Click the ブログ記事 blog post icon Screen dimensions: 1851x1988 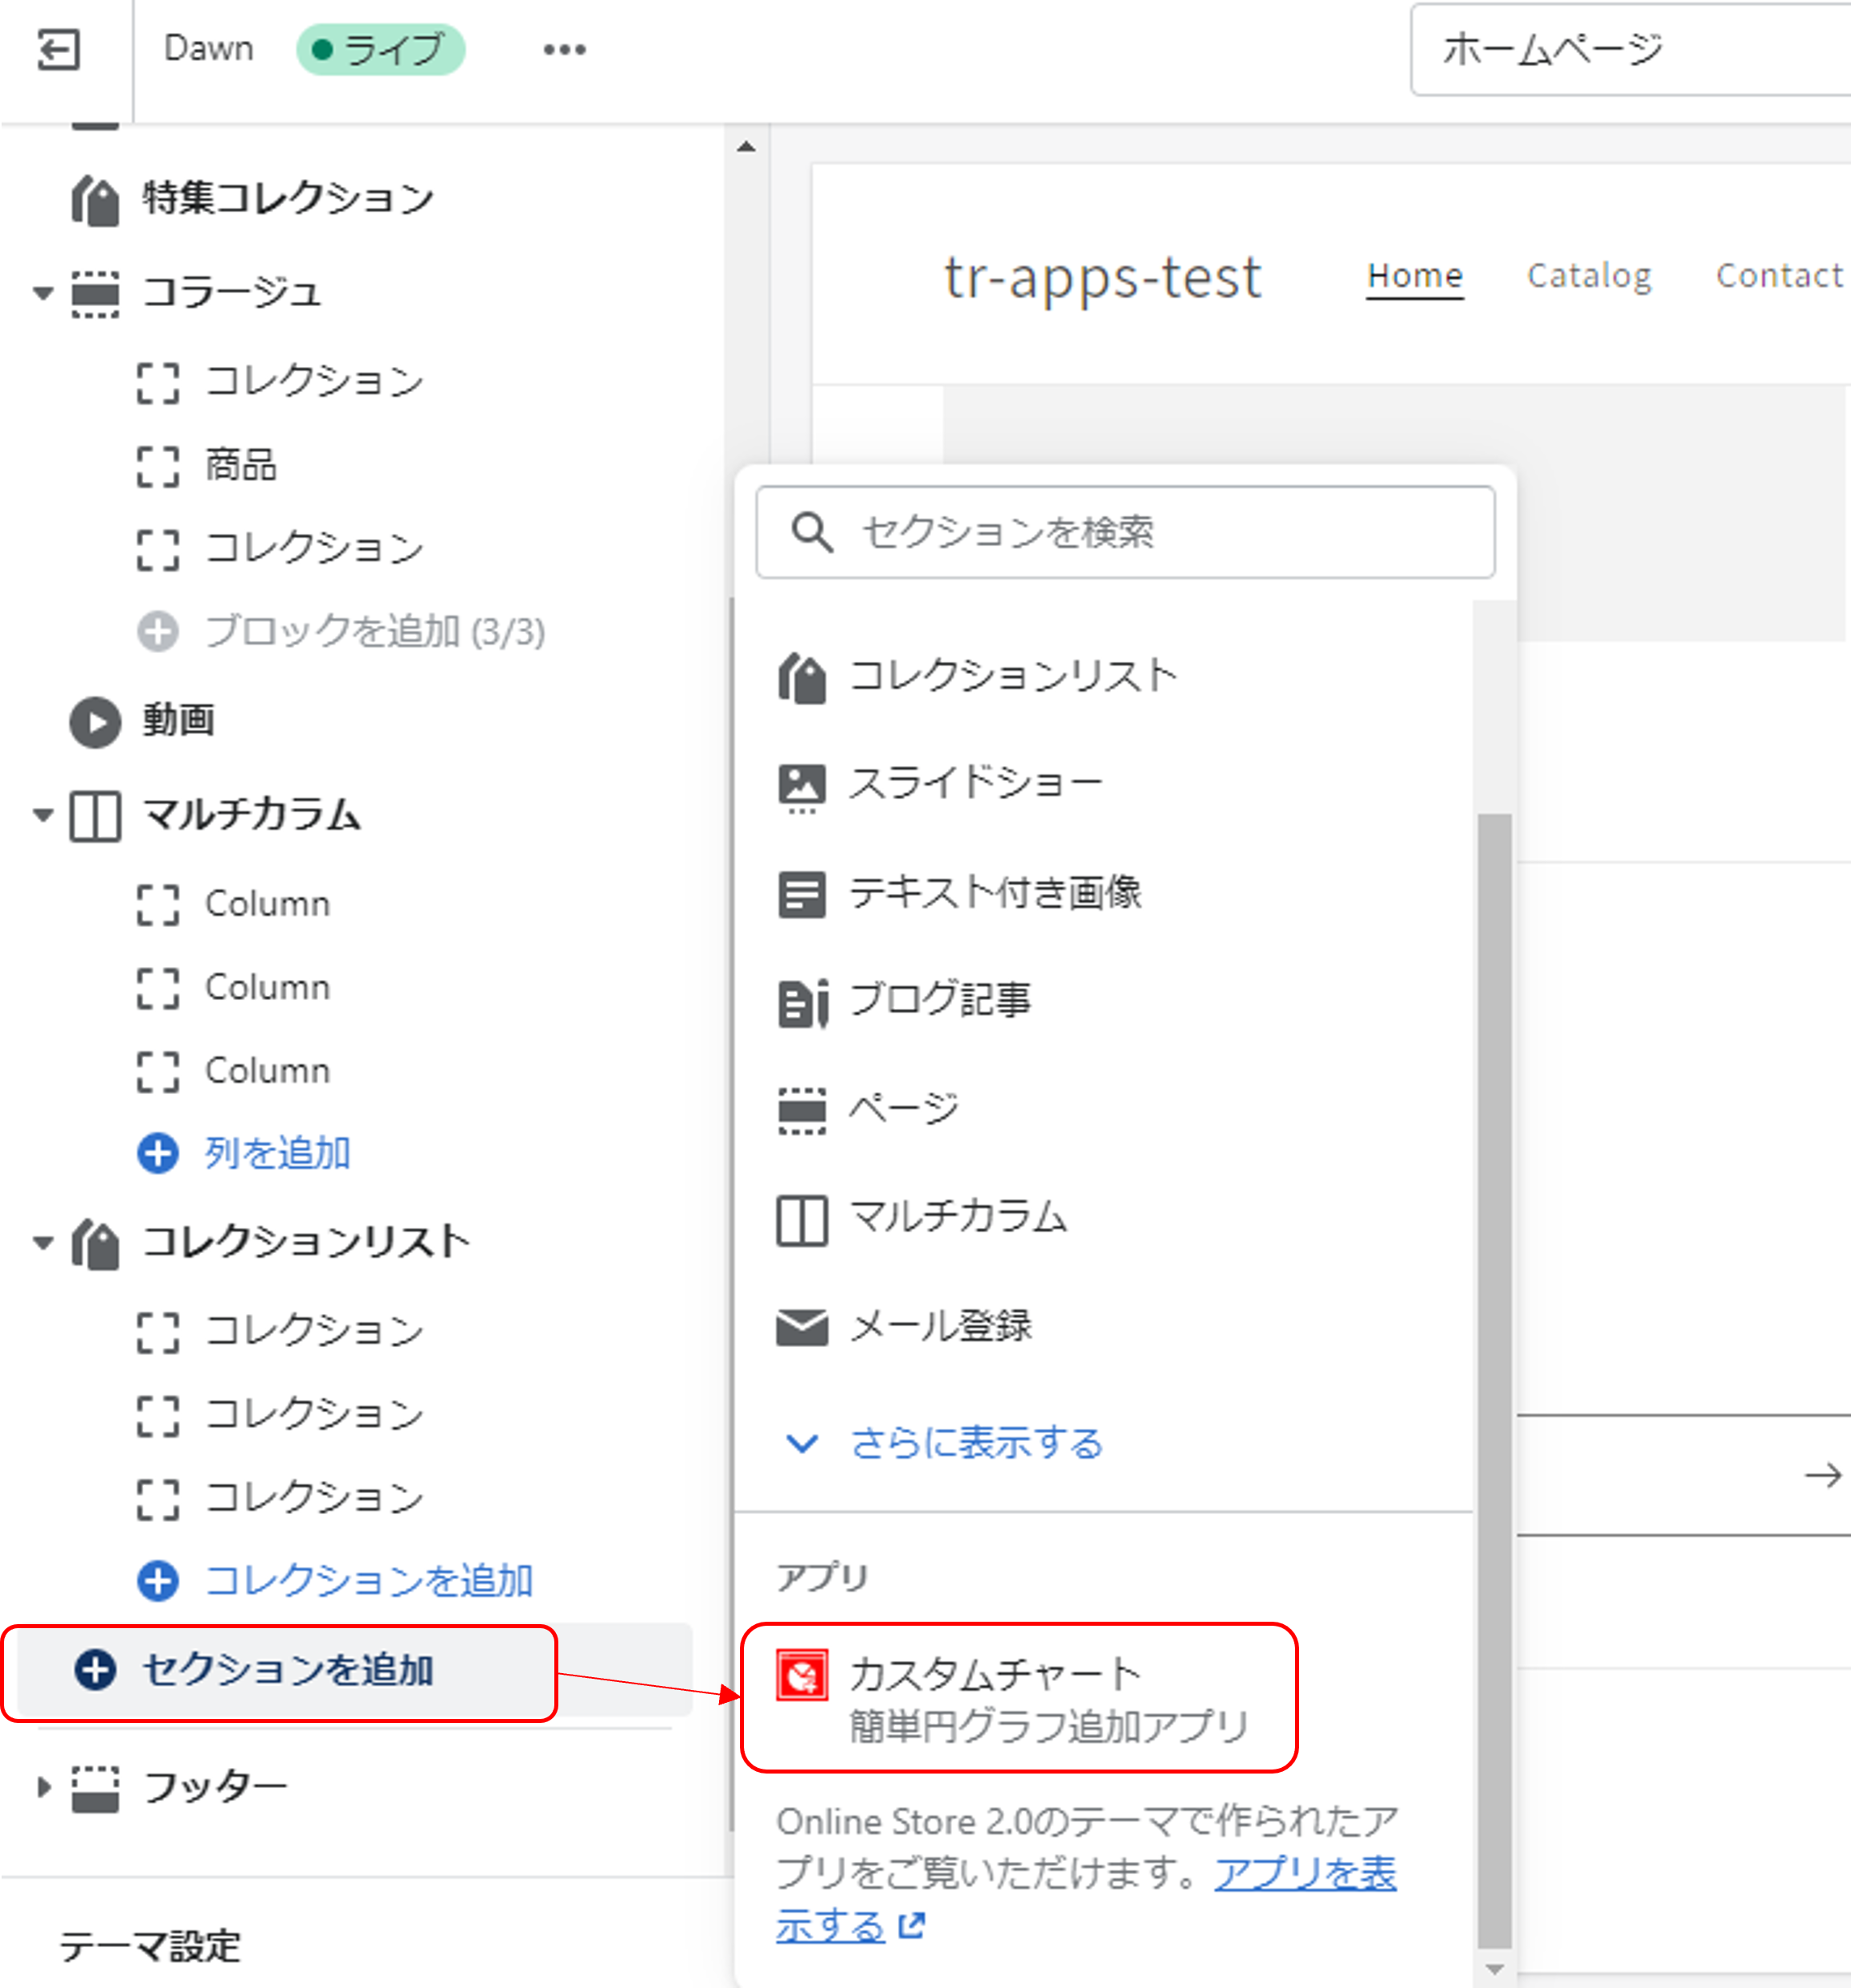coord(801,1001)
